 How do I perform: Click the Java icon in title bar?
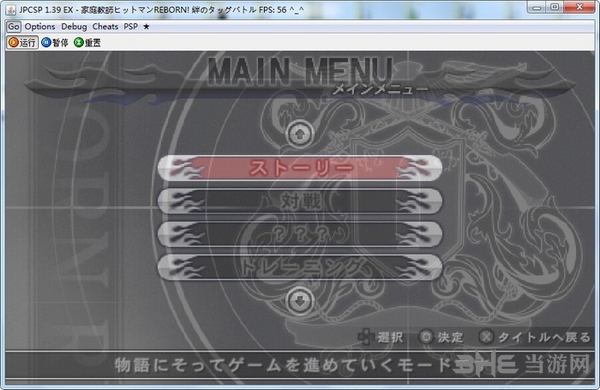11,9
